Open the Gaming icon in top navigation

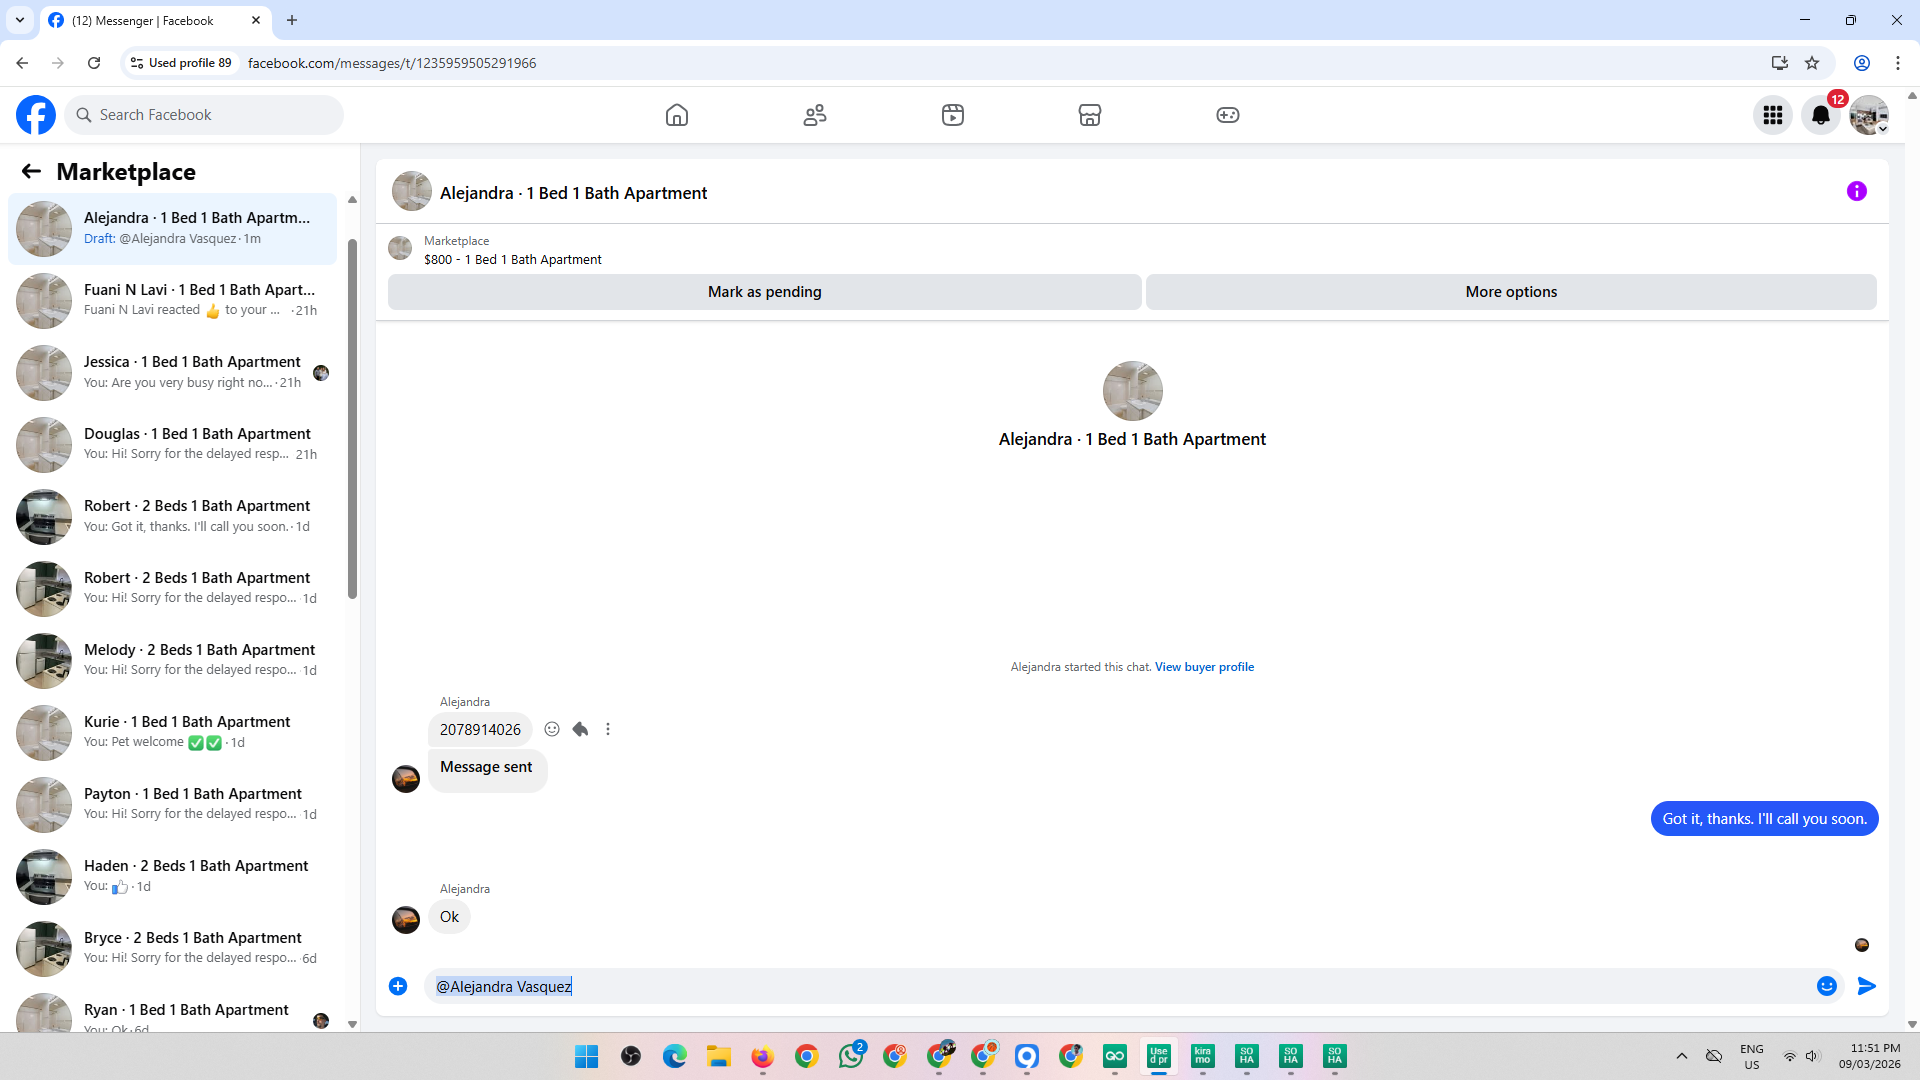[1228, 115]
